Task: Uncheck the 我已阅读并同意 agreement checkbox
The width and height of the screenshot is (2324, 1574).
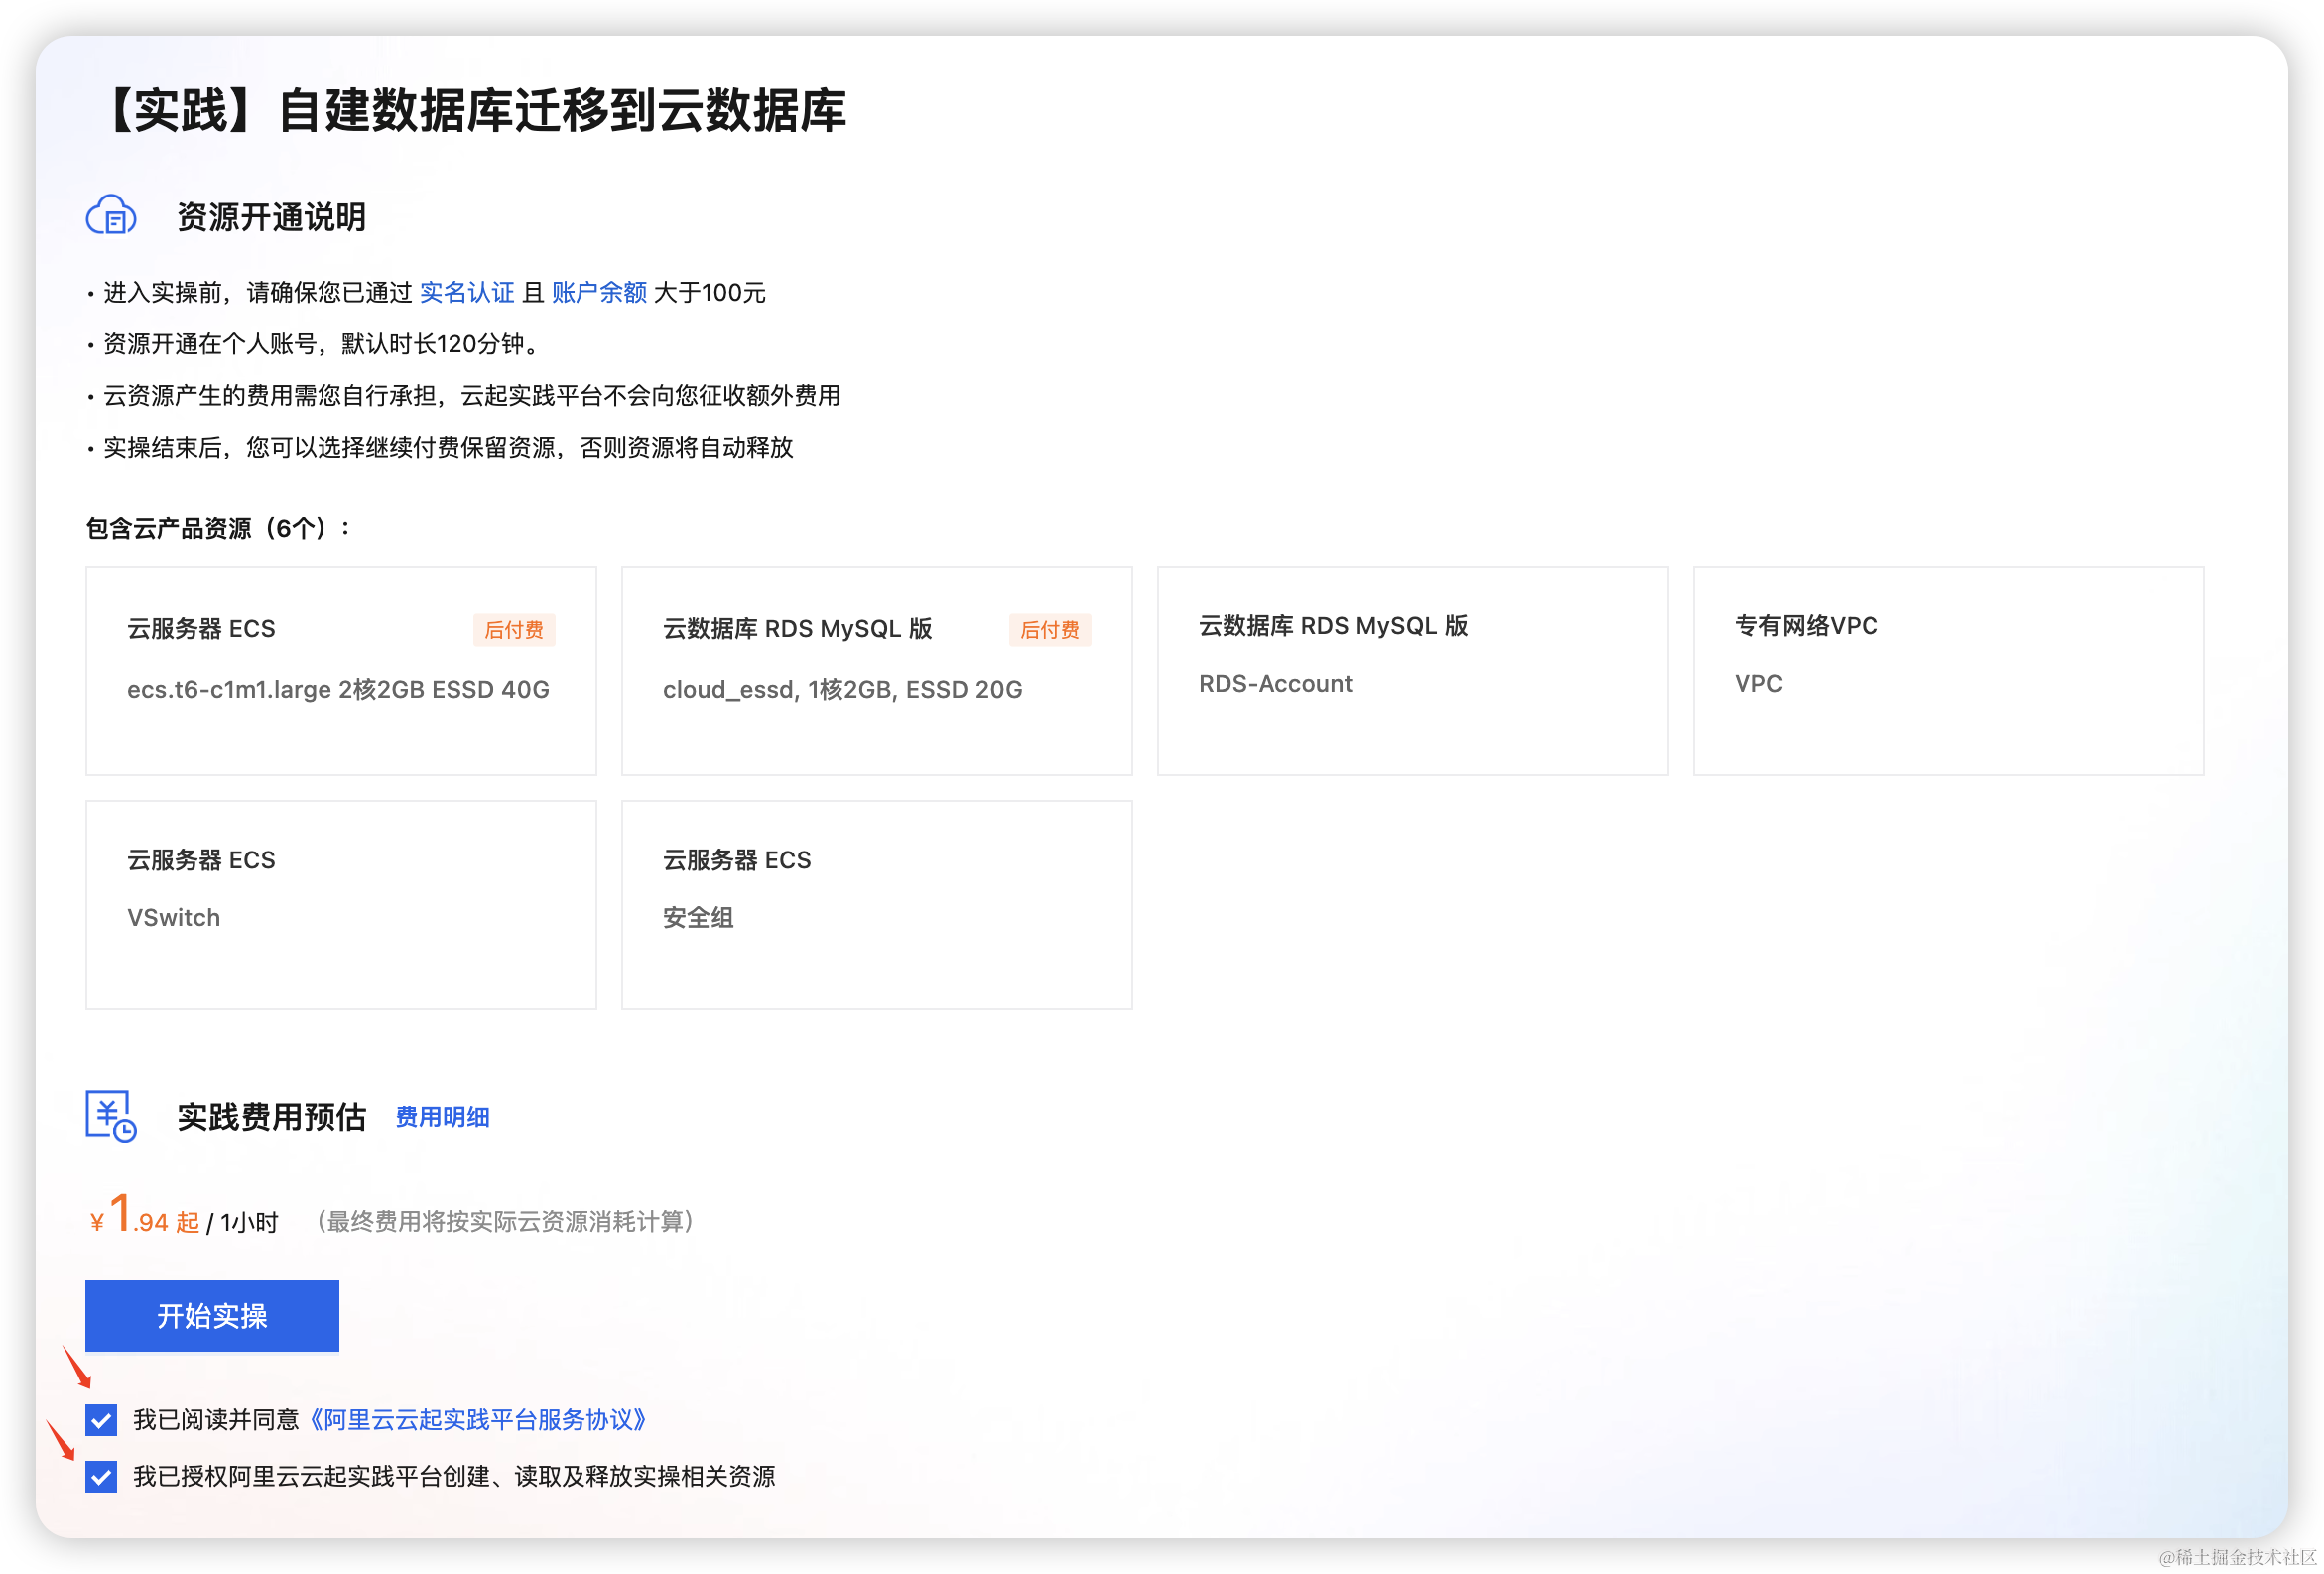Action: pyautogui.click(x=101, y=1420)
